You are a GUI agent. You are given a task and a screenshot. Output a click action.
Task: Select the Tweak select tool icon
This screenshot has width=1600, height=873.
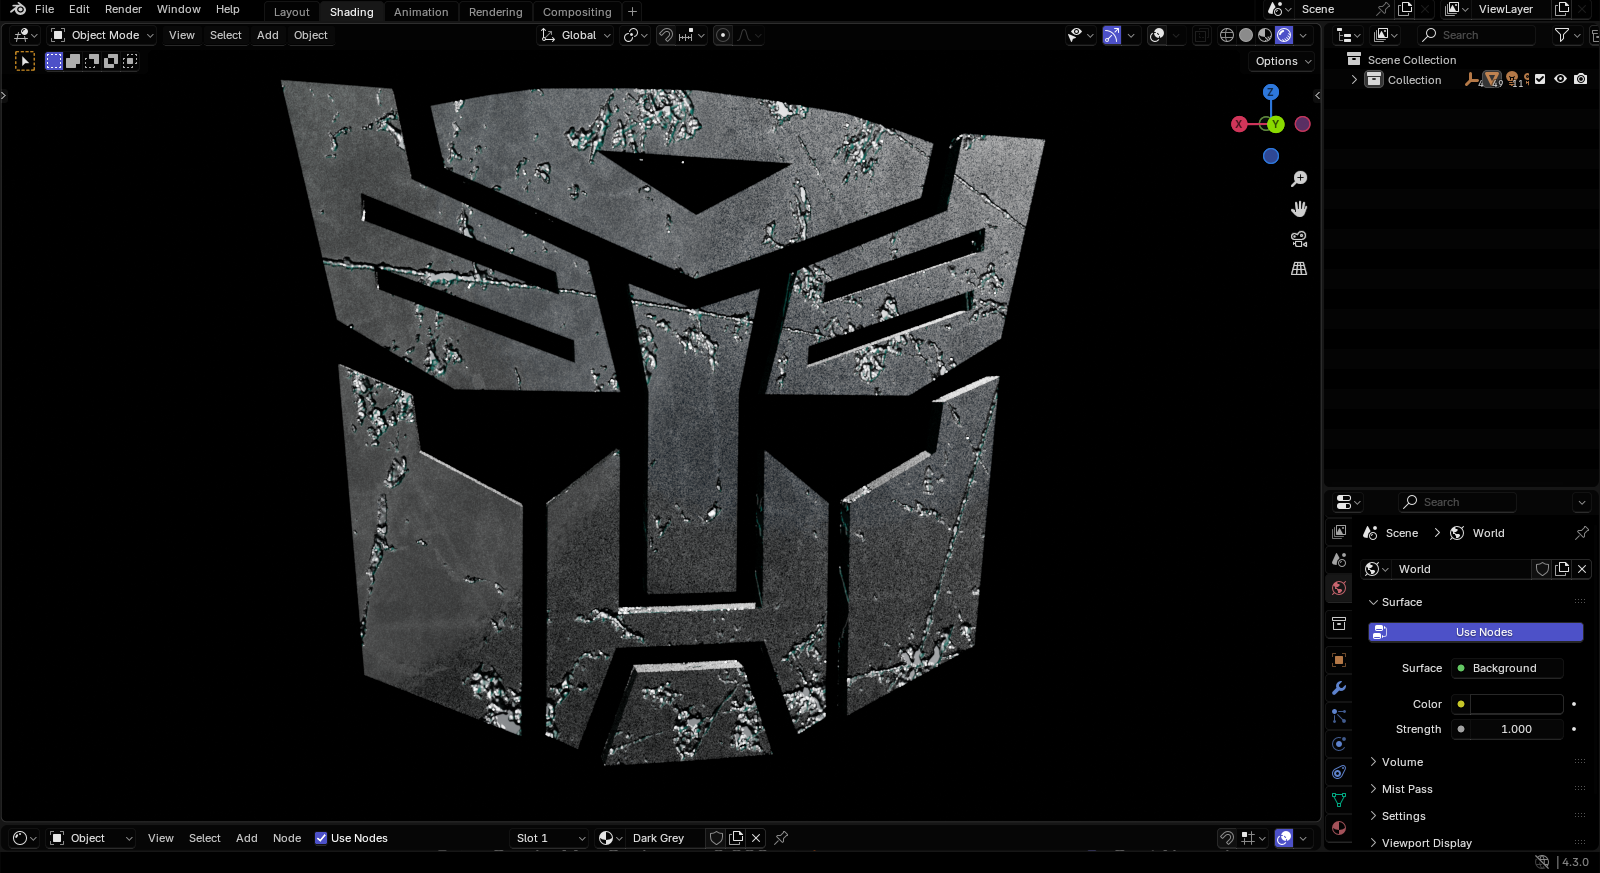25,61
